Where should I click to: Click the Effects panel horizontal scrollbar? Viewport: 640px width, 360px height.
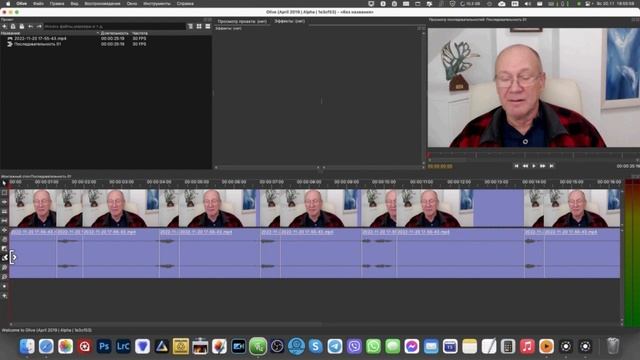(x=267, y=167)
